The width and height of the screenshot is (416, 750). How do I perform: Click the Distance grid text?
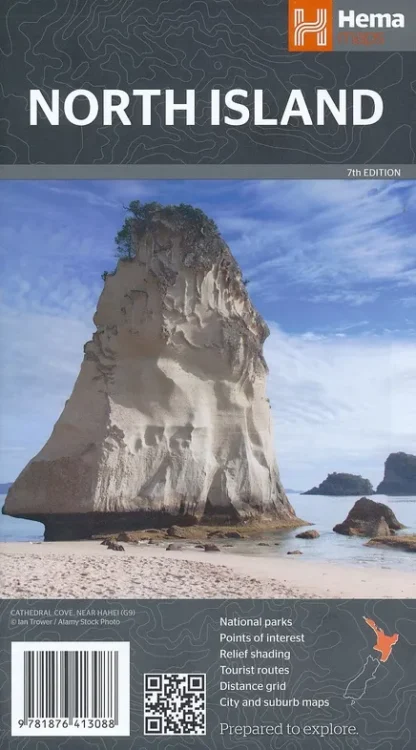coord(252,686)
